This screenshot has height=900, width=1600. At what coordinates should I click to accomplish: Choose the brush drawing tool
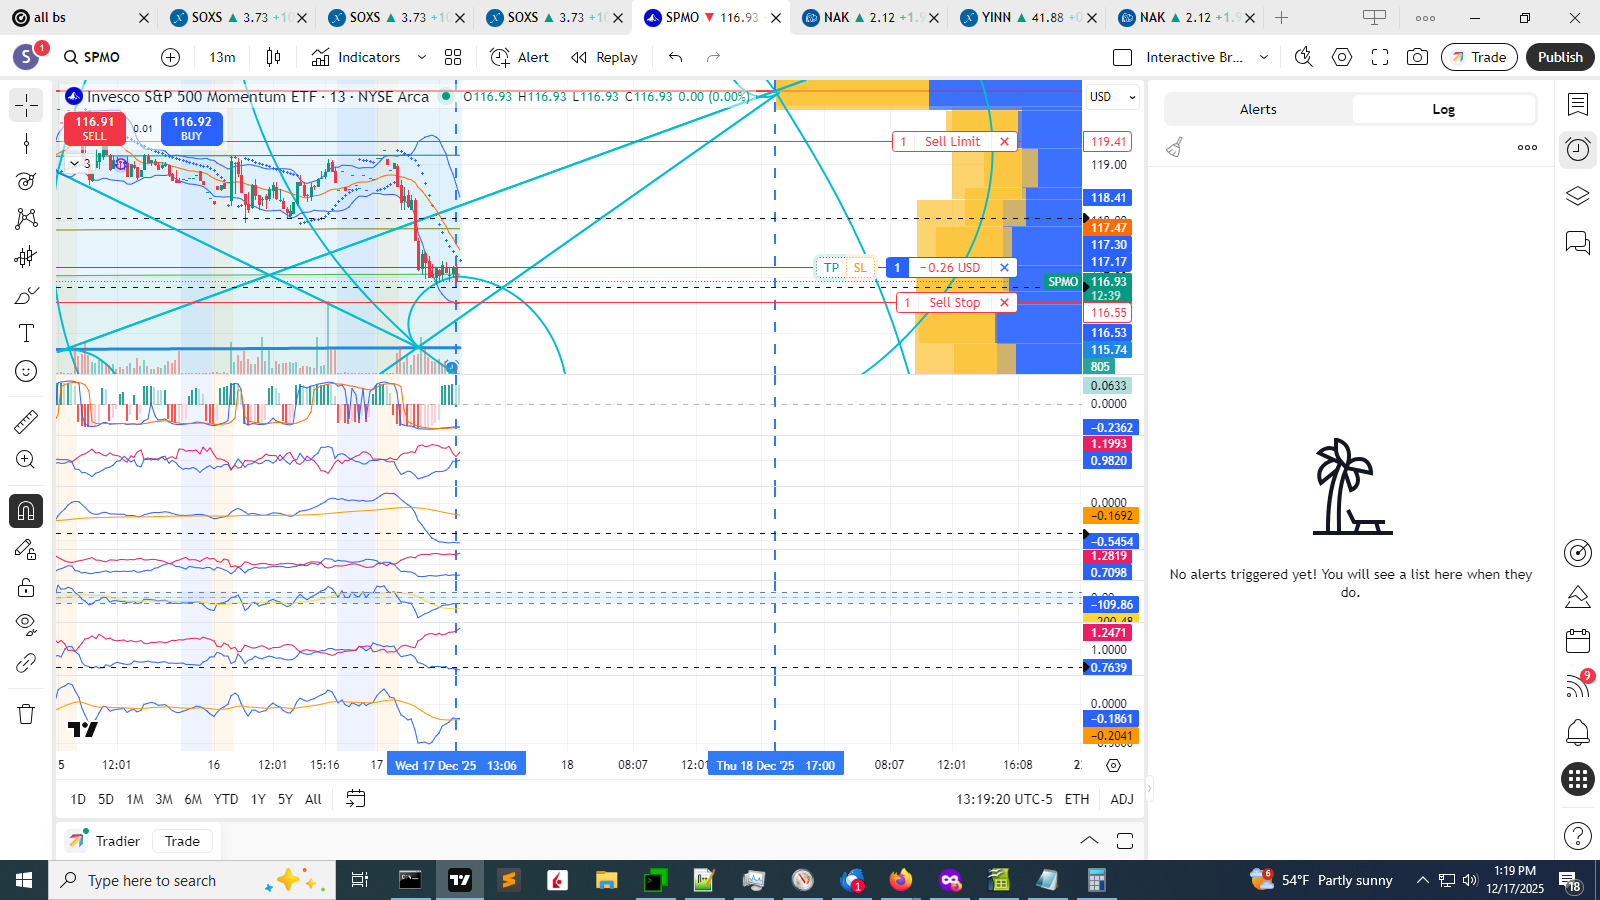[26, 295]
